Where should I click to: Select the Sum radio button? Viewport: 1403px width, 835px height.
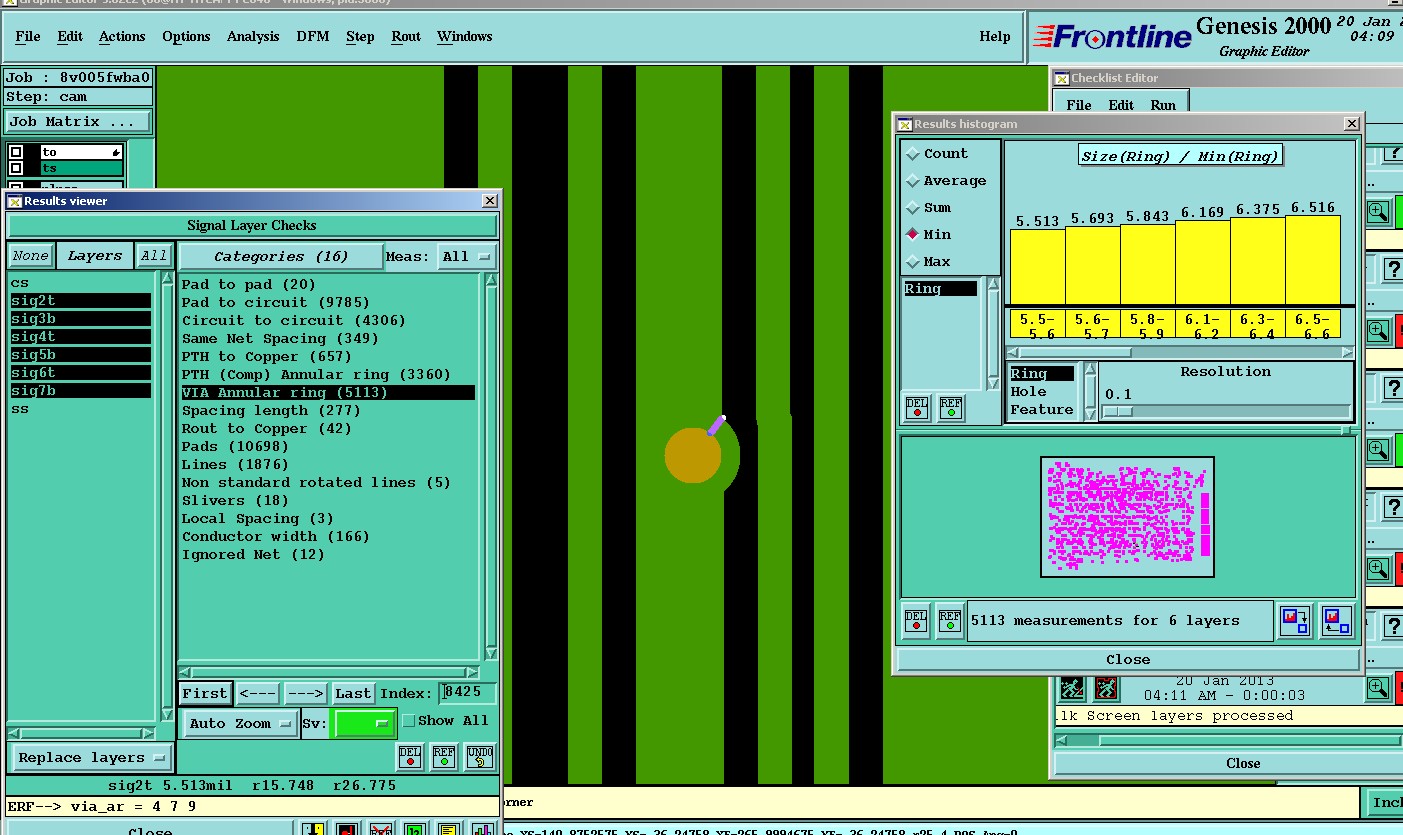click(913, 208)
